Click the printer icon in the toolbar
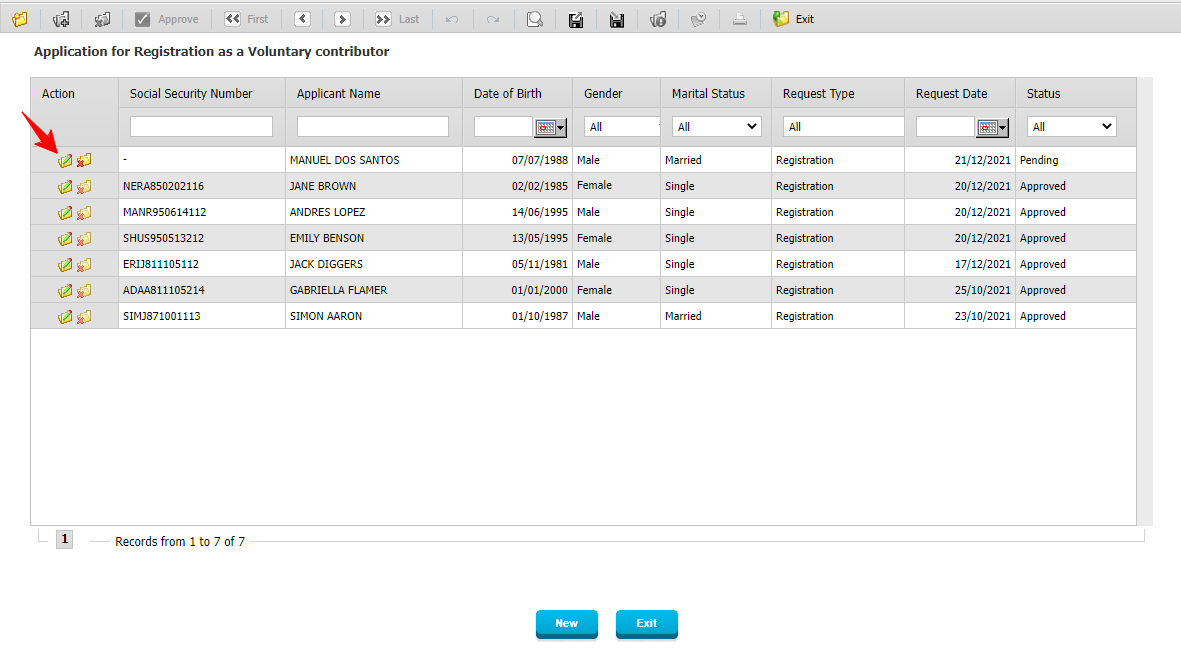The height and width of the screenshot is (655, 1181). tap(740, 19)
